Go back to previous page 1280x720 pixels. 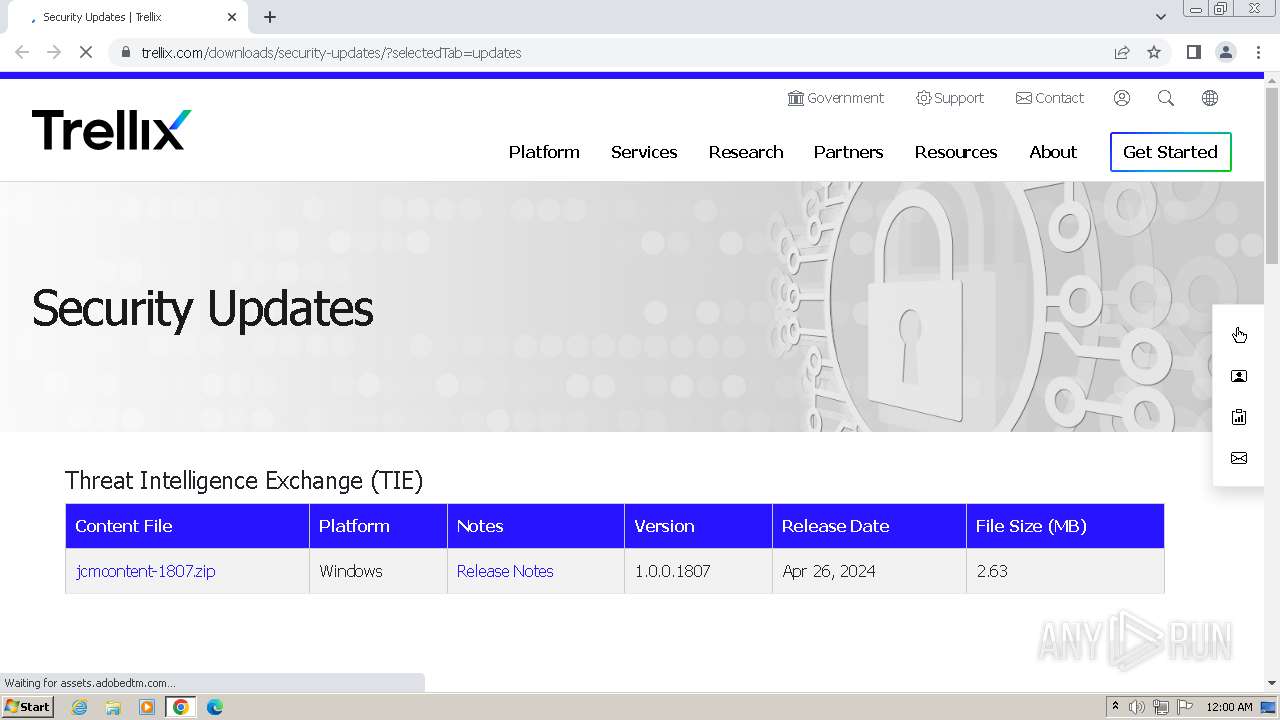tap(22, 52)
